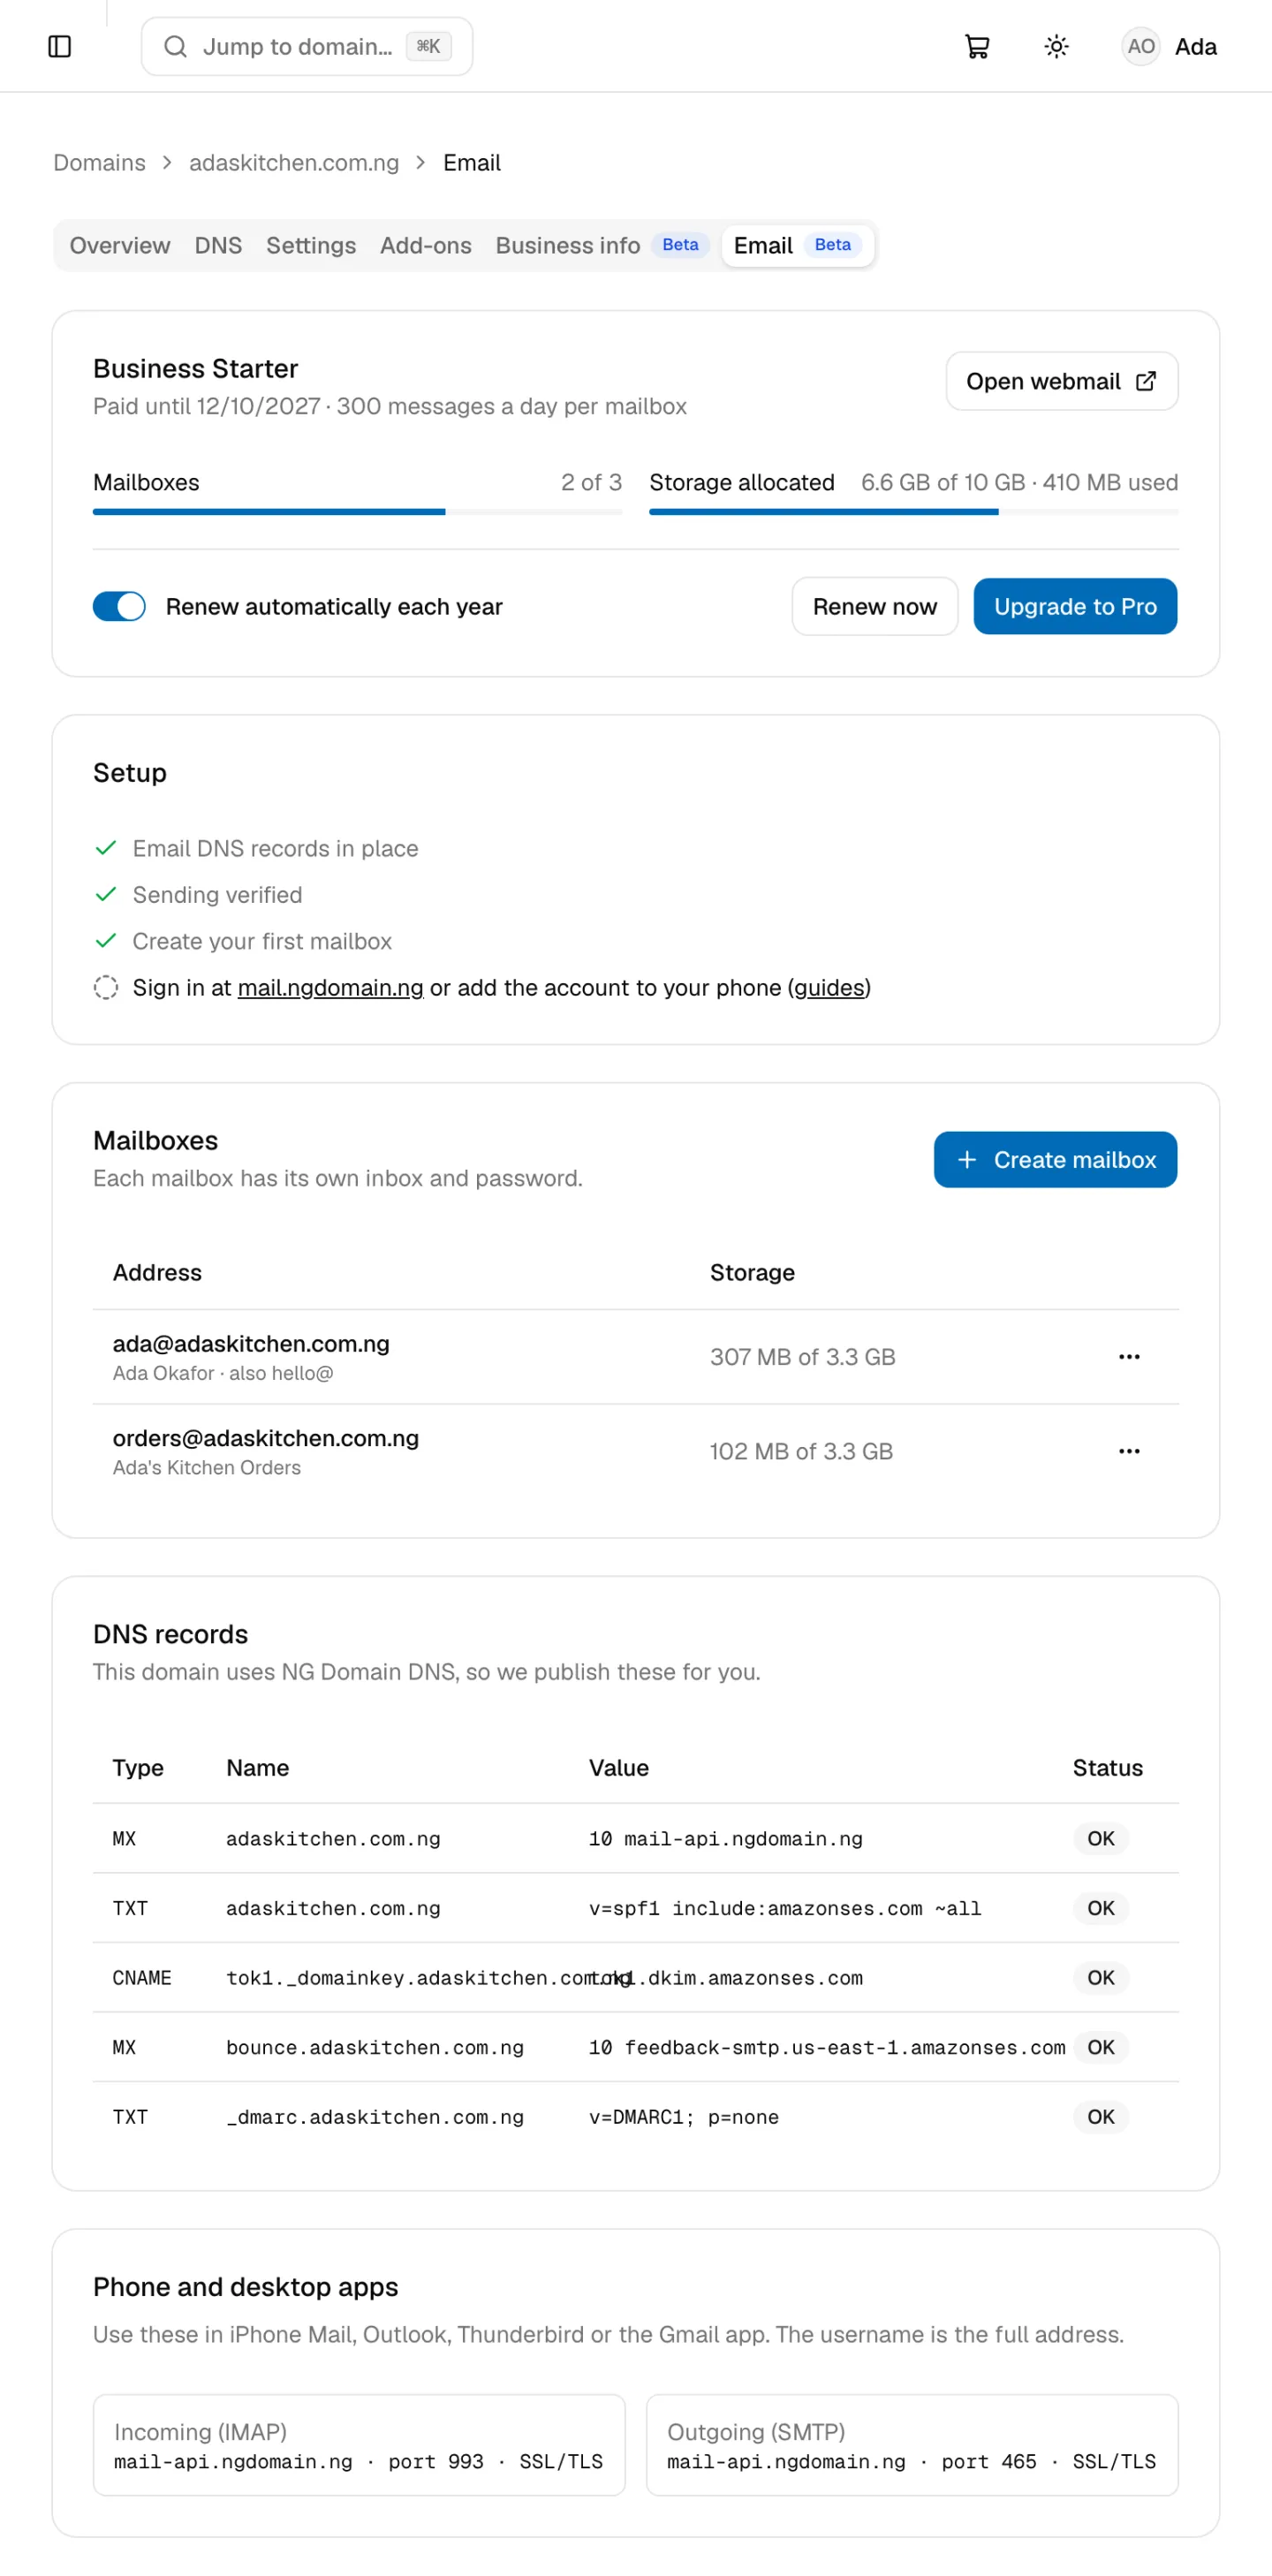Click the Incoming (IMAP) settings box
Image resolution: width=1272 pixels, height=2576 pixels.
[x=359, y=2444]
